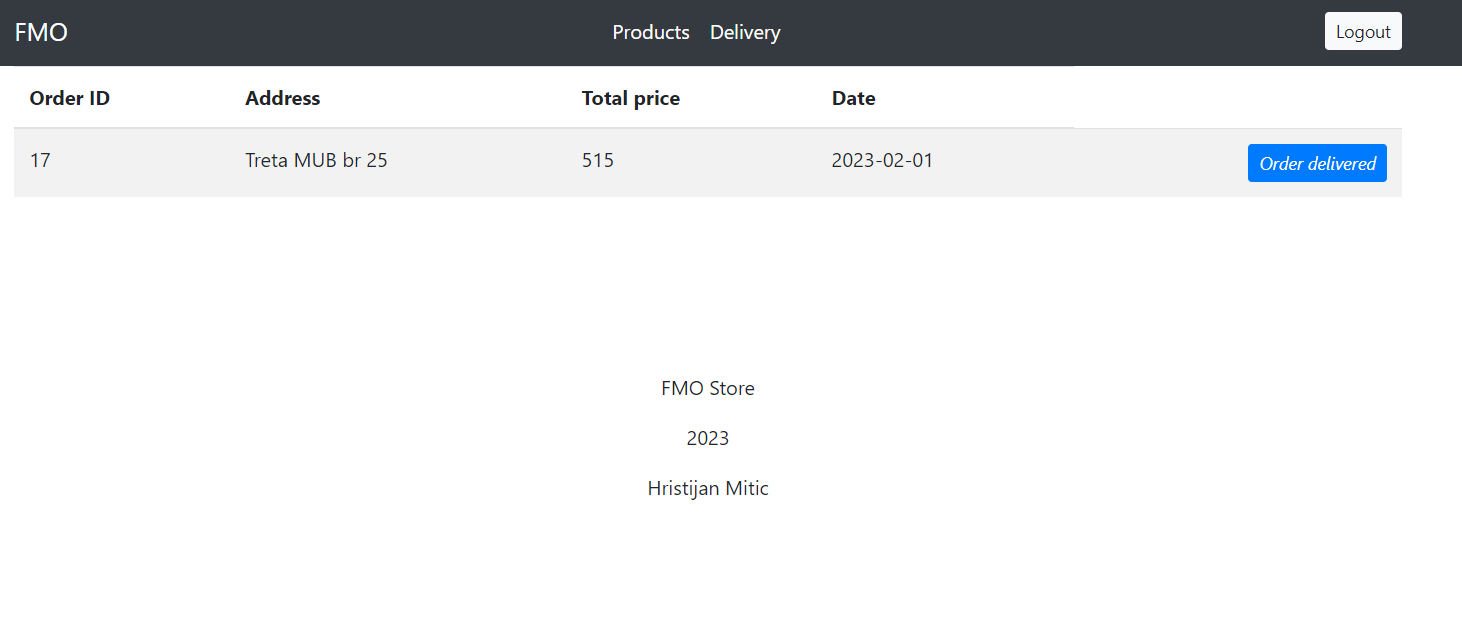Click the blank header cell above Order delivered
This screenshot has width=1462, height=637.
coord(1238,98)
